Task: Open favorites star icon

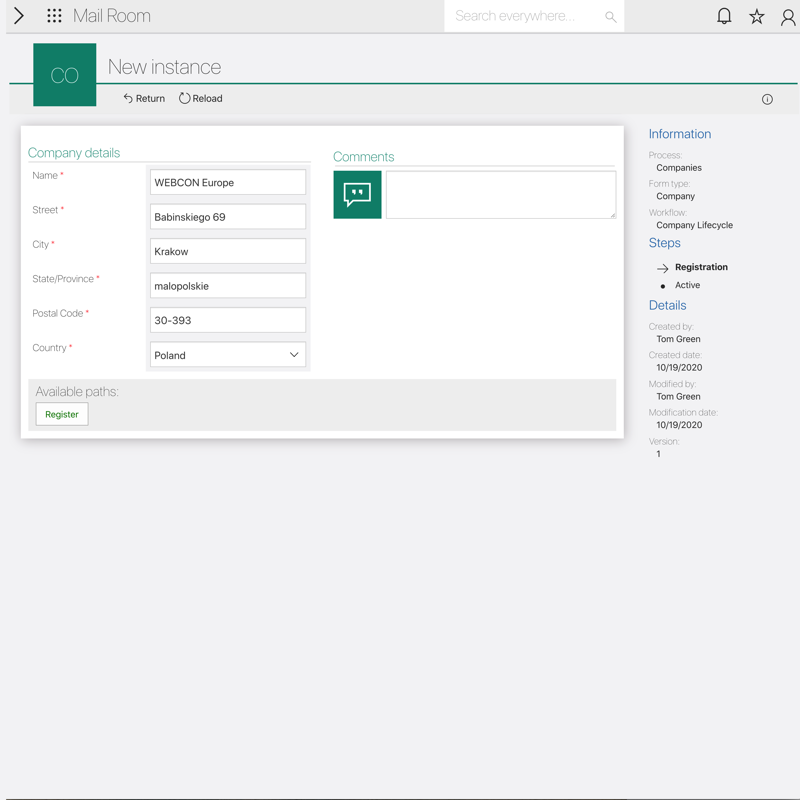Action: coord(757,16)
